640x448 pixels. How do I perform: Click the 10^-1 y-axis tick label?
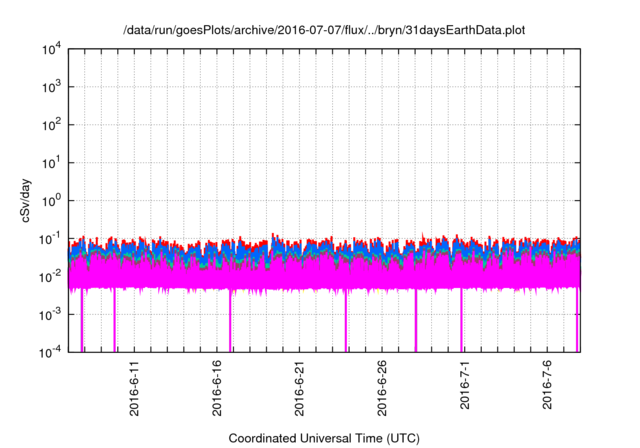click(x=50, y=239)
